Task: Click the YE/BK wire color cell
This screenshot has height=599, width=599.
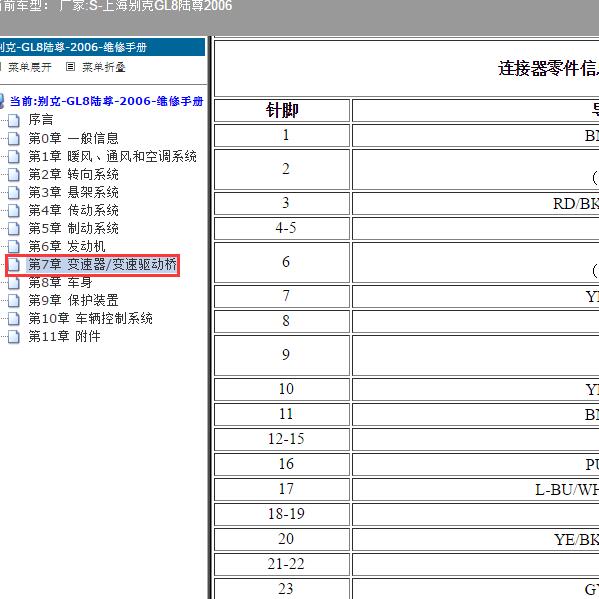Action: 476,539
